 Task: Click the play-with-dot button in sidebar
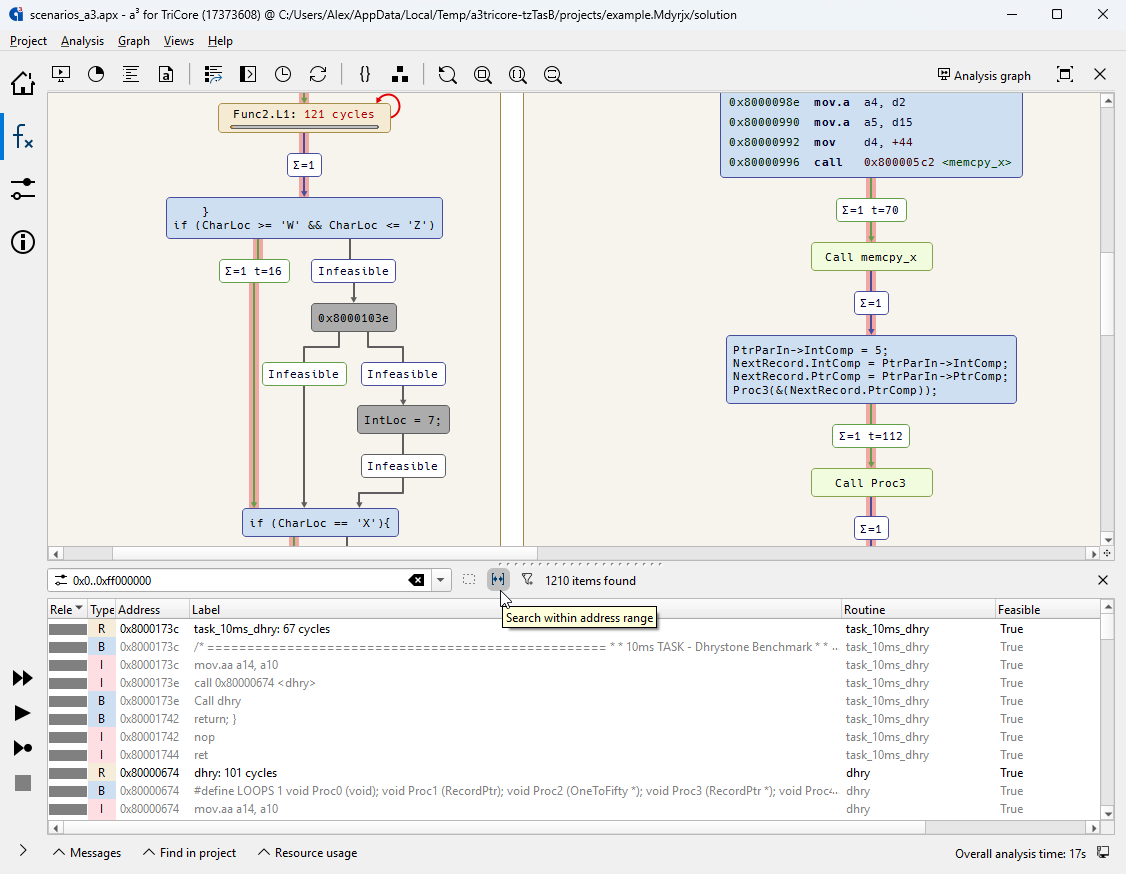(23, 748)
